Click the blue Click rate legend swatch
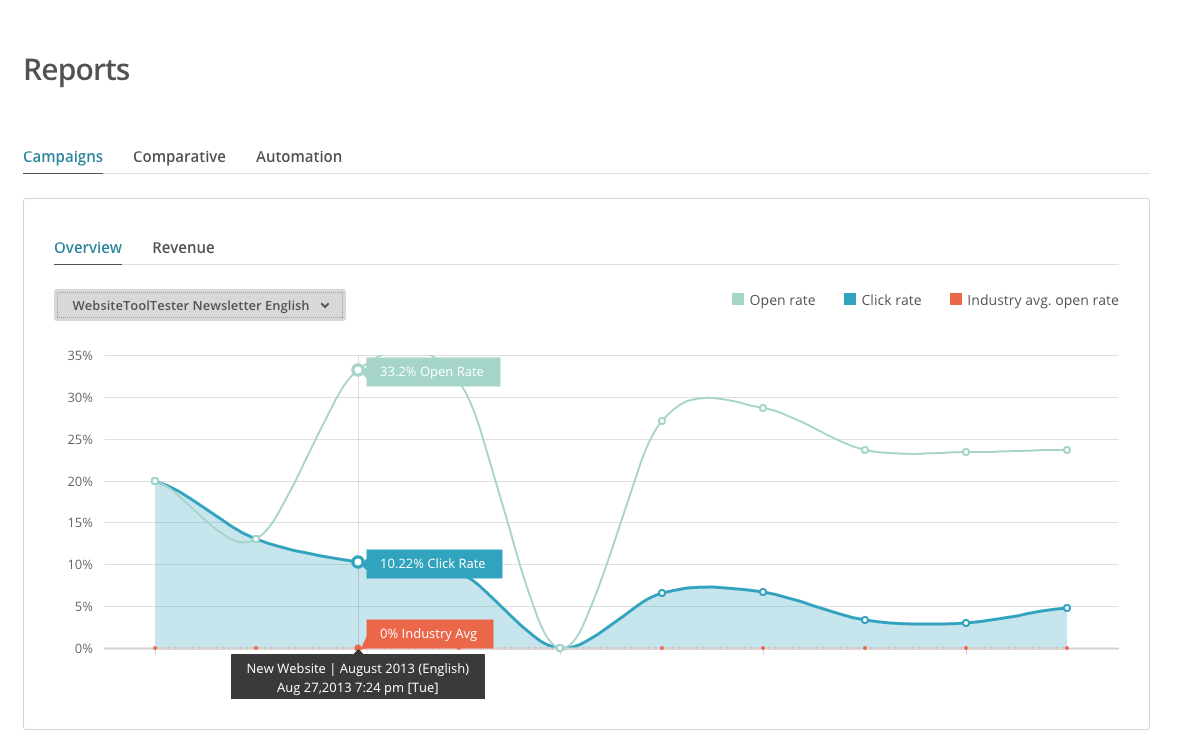Screen dimensions: 1179x742 850,300
